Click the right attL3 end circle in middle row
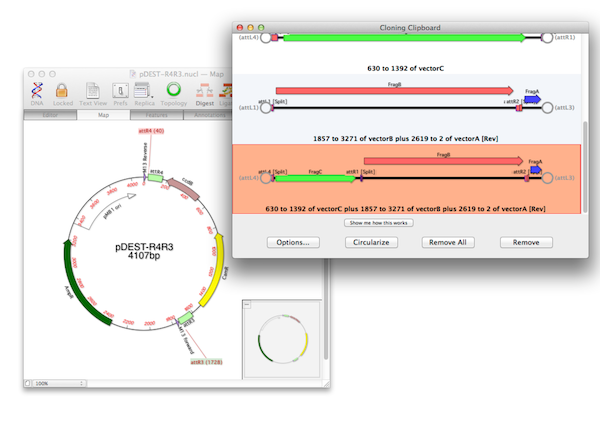Screen dimensions: 600x438 coord(547,108)
